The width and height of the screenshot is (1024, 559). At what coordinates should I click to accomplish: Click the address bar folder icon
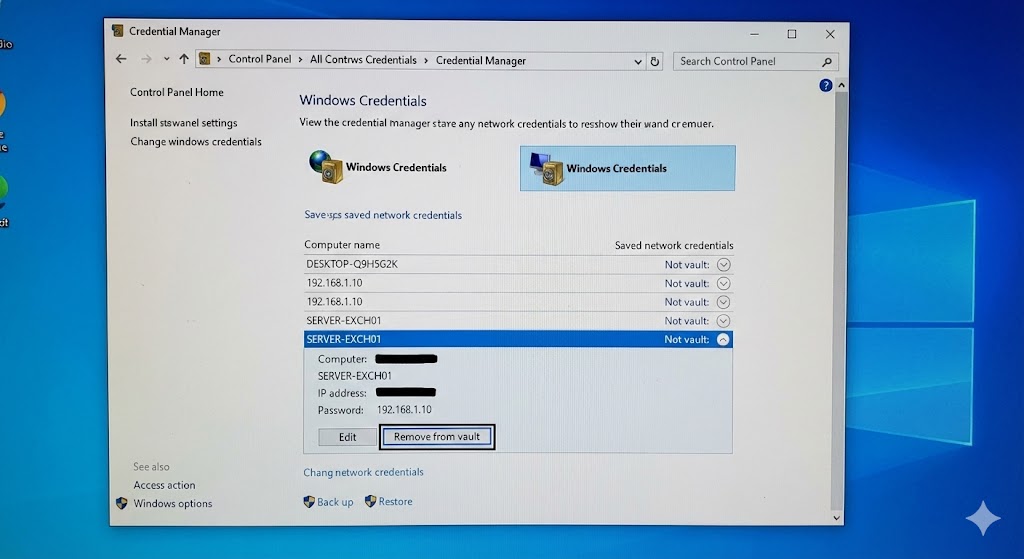click(204, 59)
